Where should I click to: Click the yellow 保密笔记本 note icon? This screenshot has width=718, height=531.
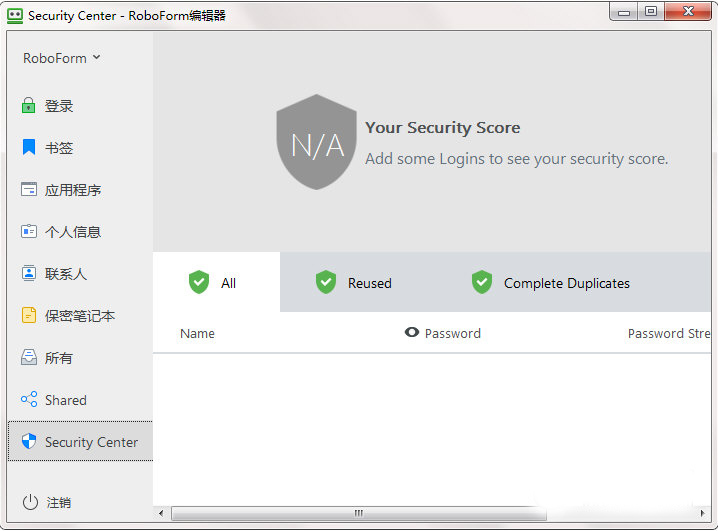click(x=29, y=316)
